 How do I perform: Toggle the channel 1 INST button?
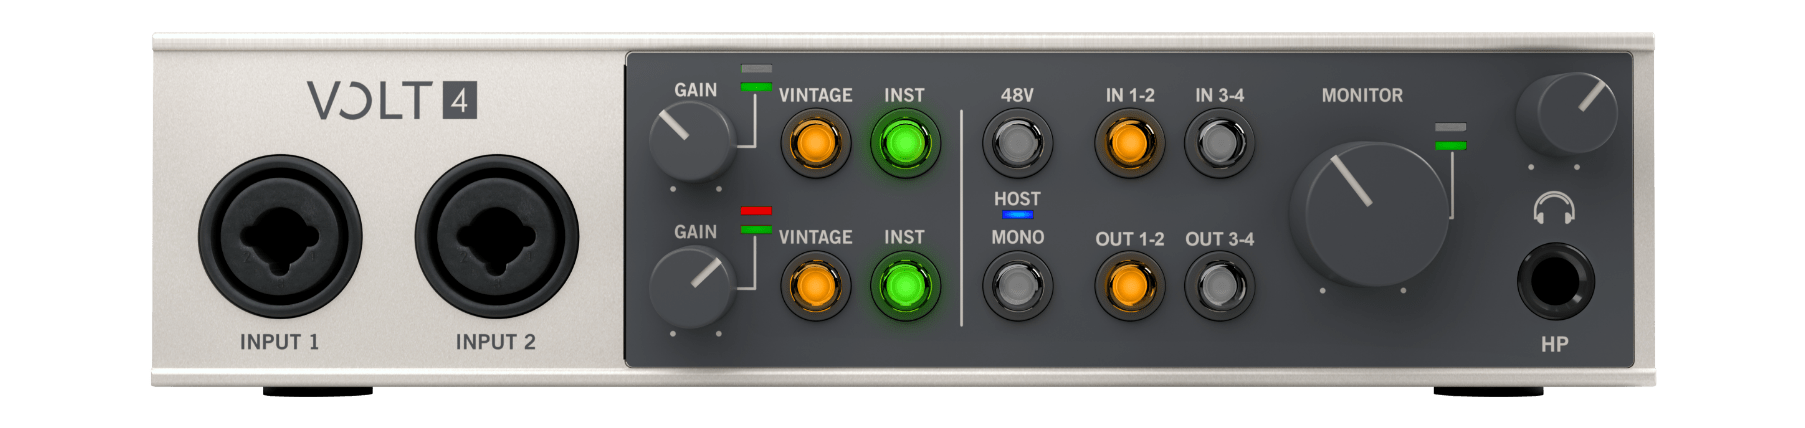coord(904,143)
